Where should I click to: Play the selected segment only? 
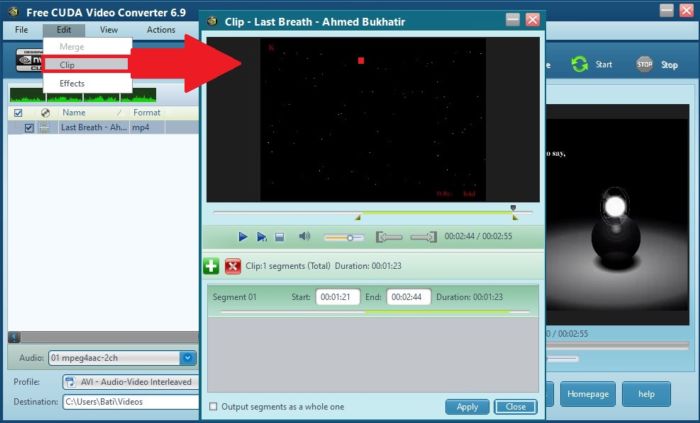[262, 237]
